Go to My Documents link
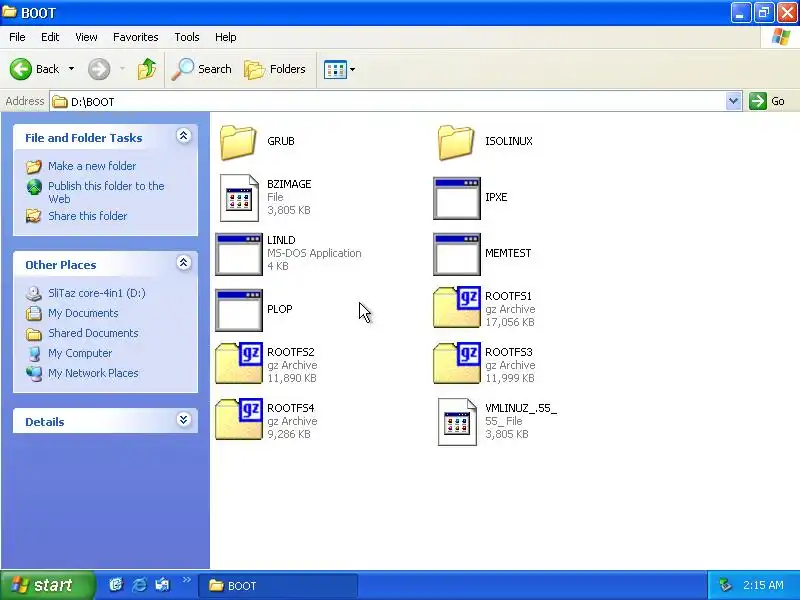The width and height of the screenshot is (800, 600). [83, 313]
